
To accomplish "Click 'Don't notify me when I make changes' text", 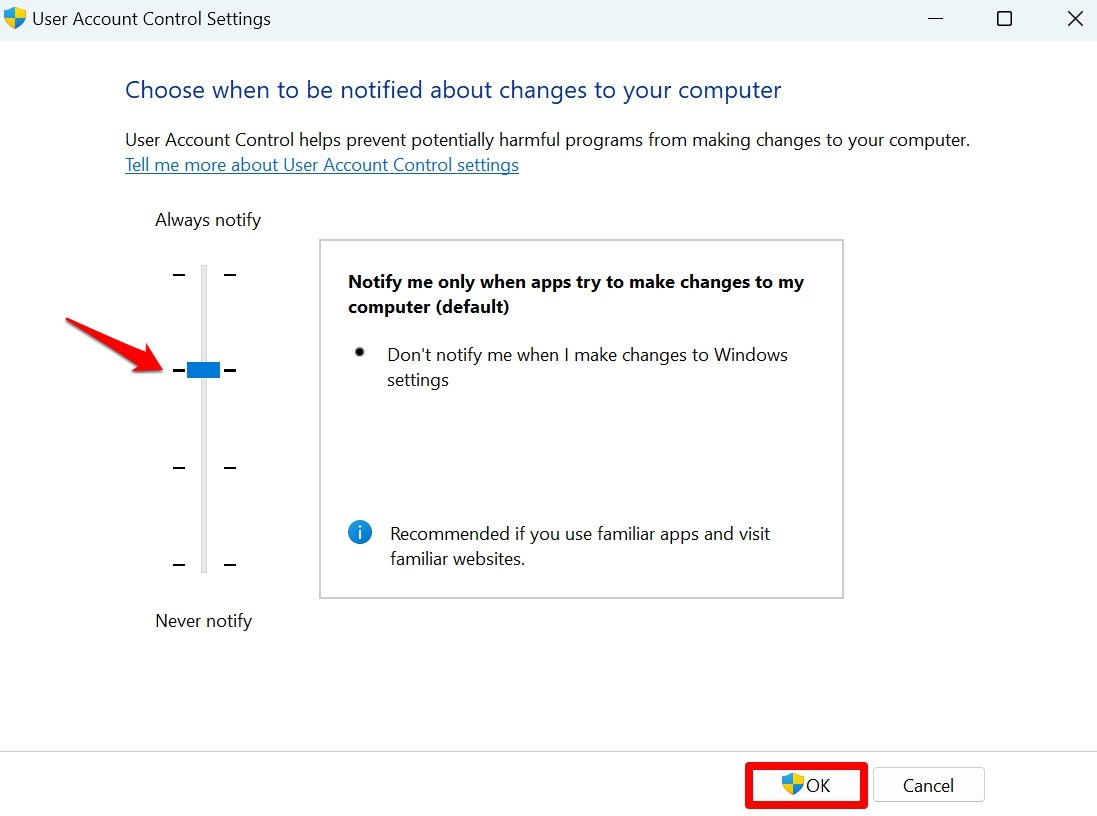I will click(x=587, y=367).
